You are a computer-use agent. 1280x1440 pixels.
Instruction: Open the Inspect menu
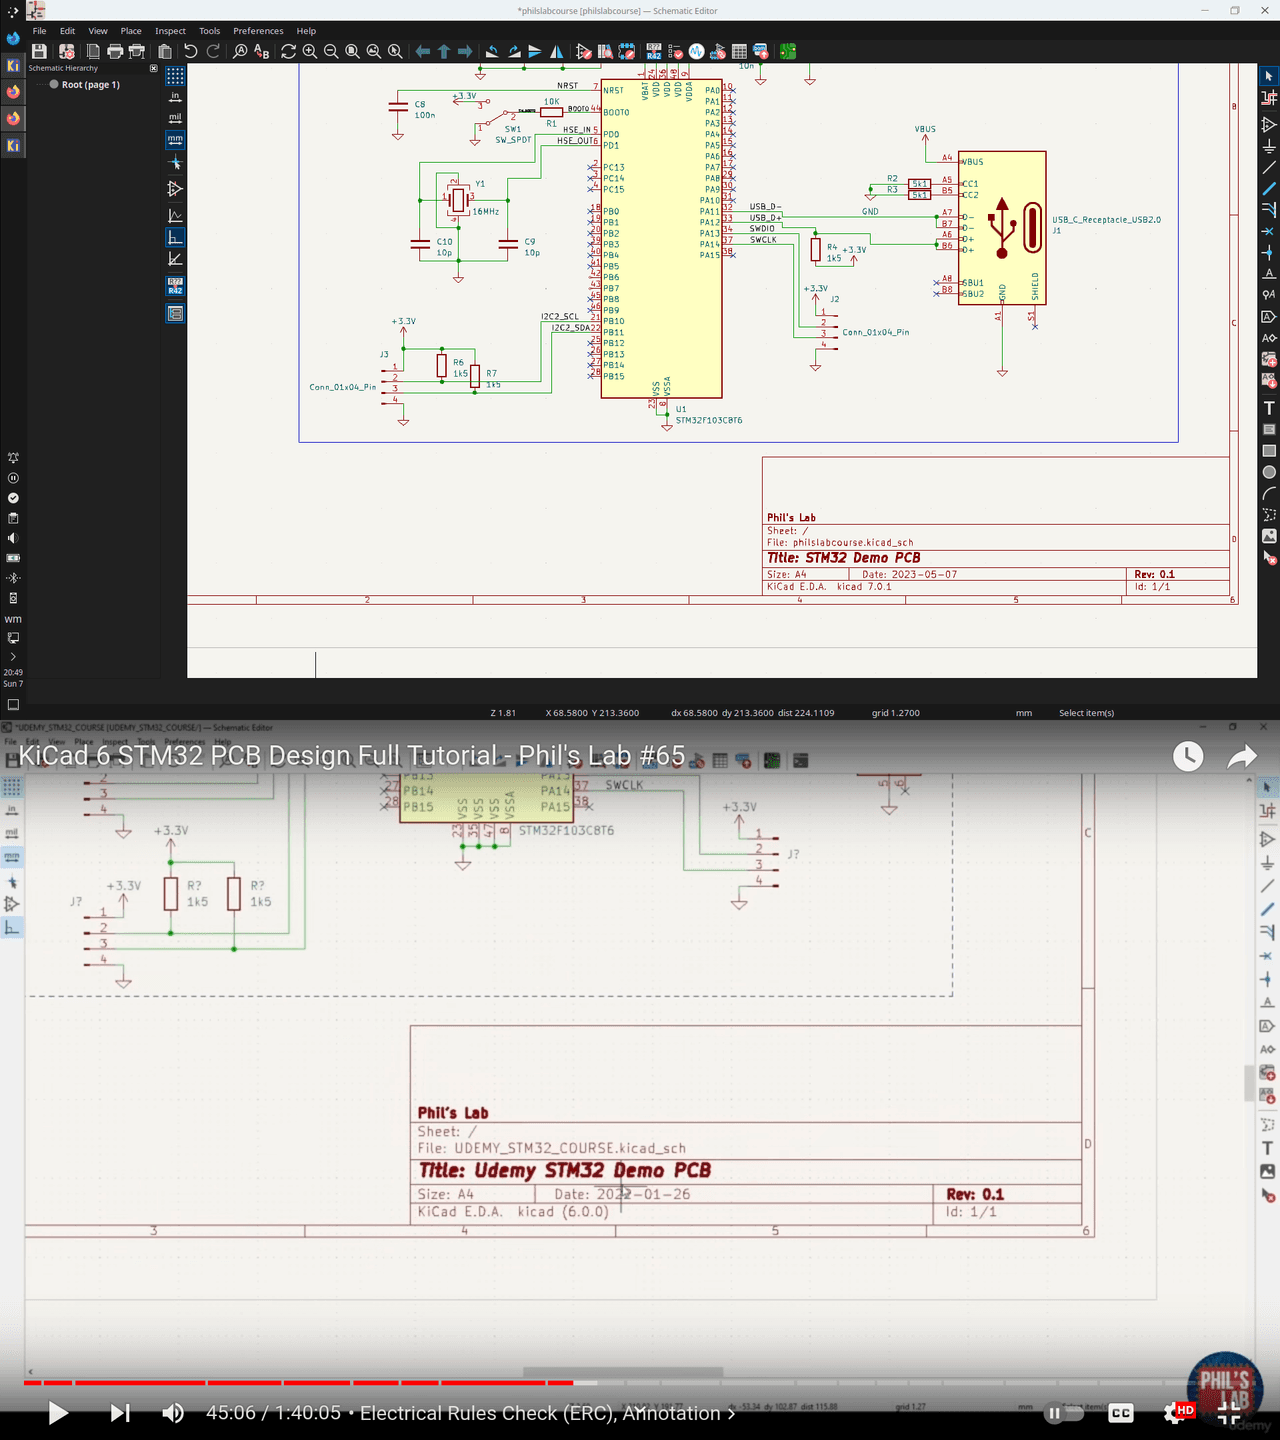[170, 31]
